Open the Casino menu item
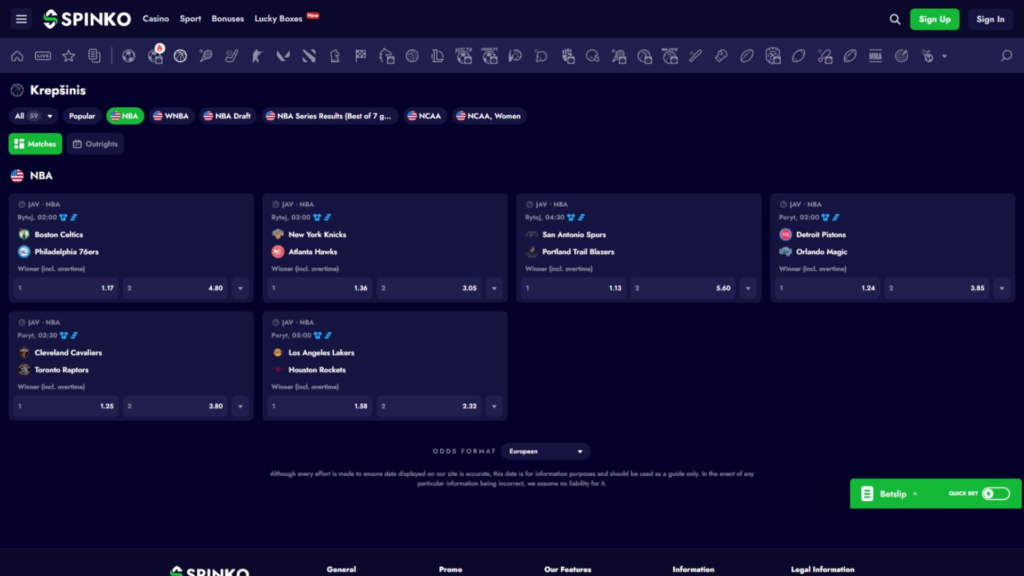Viewport: 1024px width, 576px height. [156, 19]
